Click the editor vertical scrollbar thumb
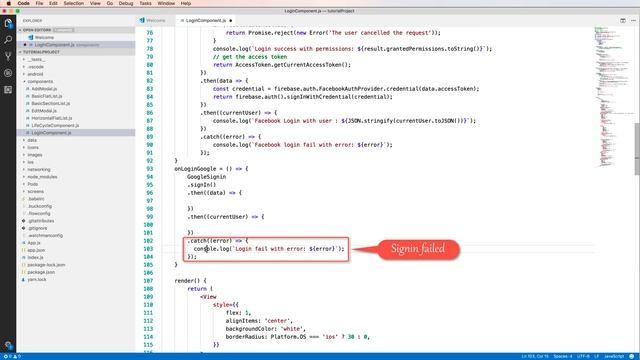The width and height of the screenshot is (640, 360). (637, 149)
